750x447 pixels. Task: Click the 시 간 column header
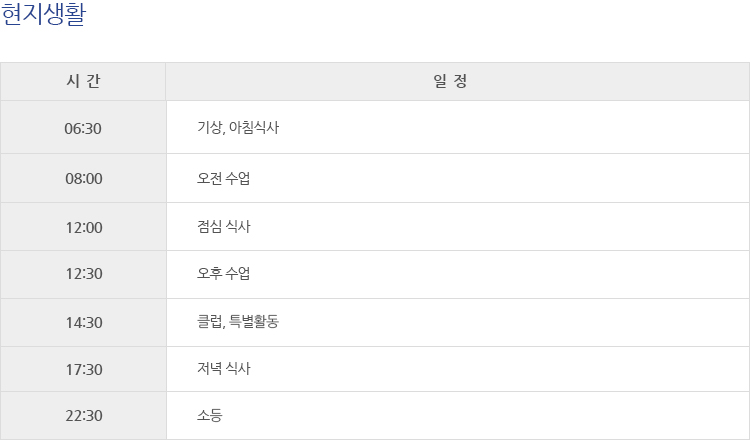pyautogui.click(x=83, y=82)
